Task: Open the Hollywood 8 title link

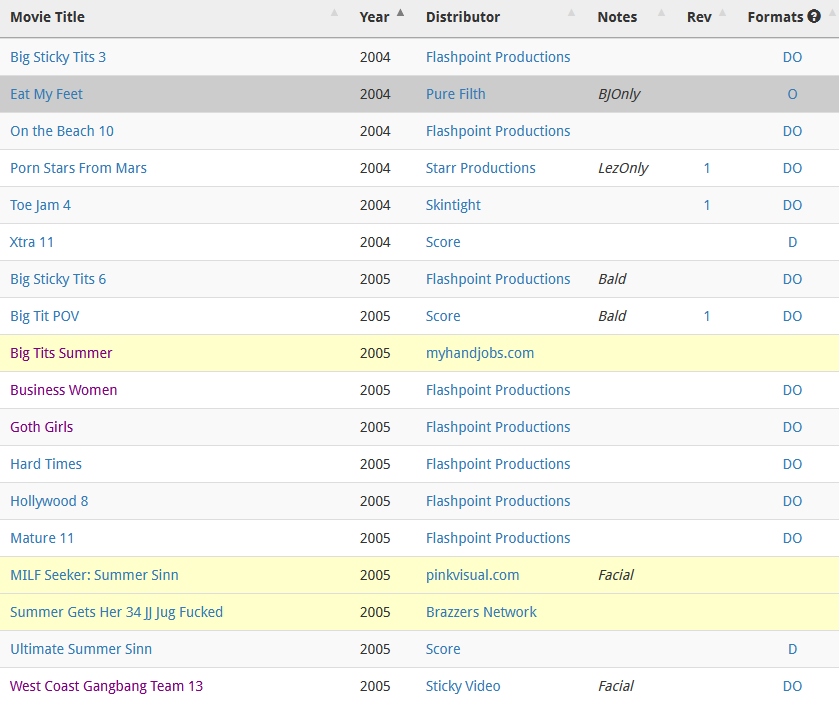Action: point(49,501)
